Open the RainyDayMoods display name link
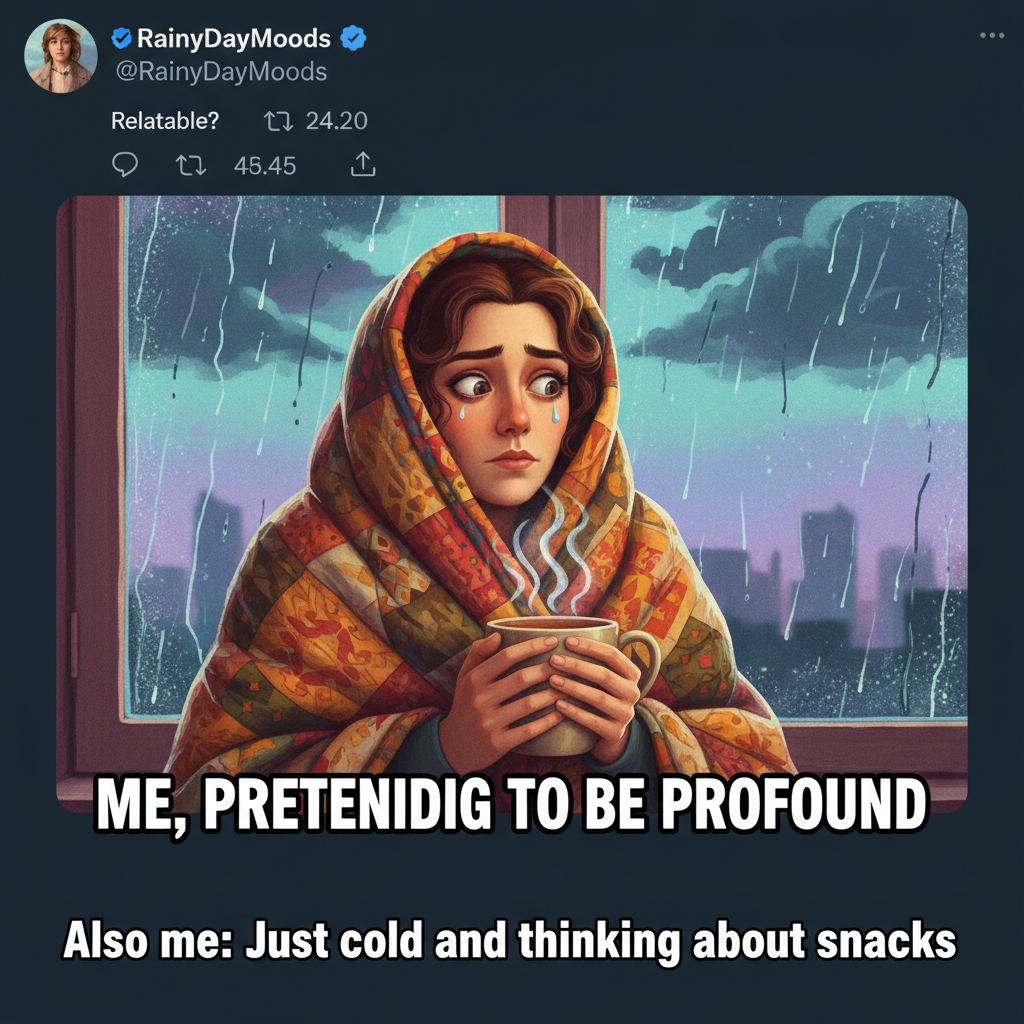The image size is (1024, 1024). pos(233,39)
